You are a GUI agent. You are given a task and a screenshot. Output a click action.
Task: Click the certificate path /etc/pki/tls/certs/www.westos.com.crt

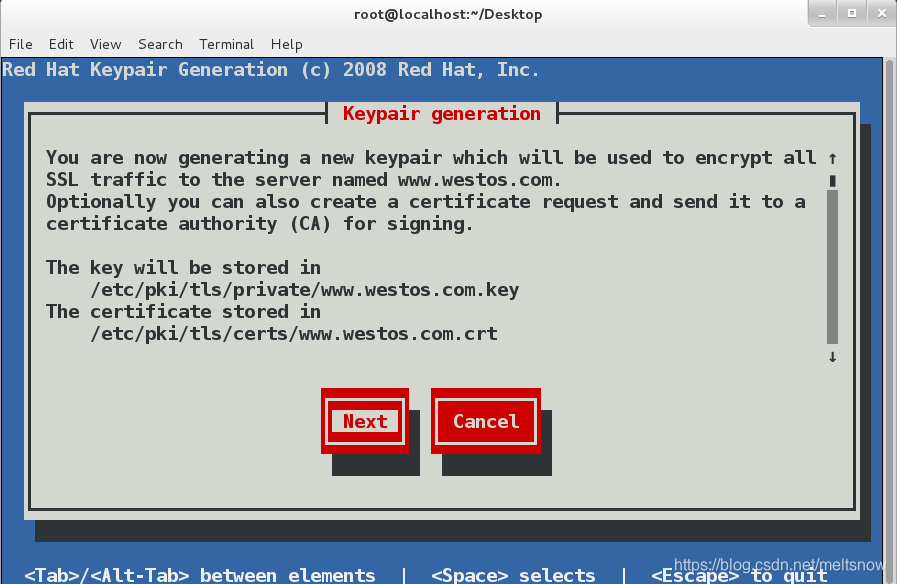(294, 334)
